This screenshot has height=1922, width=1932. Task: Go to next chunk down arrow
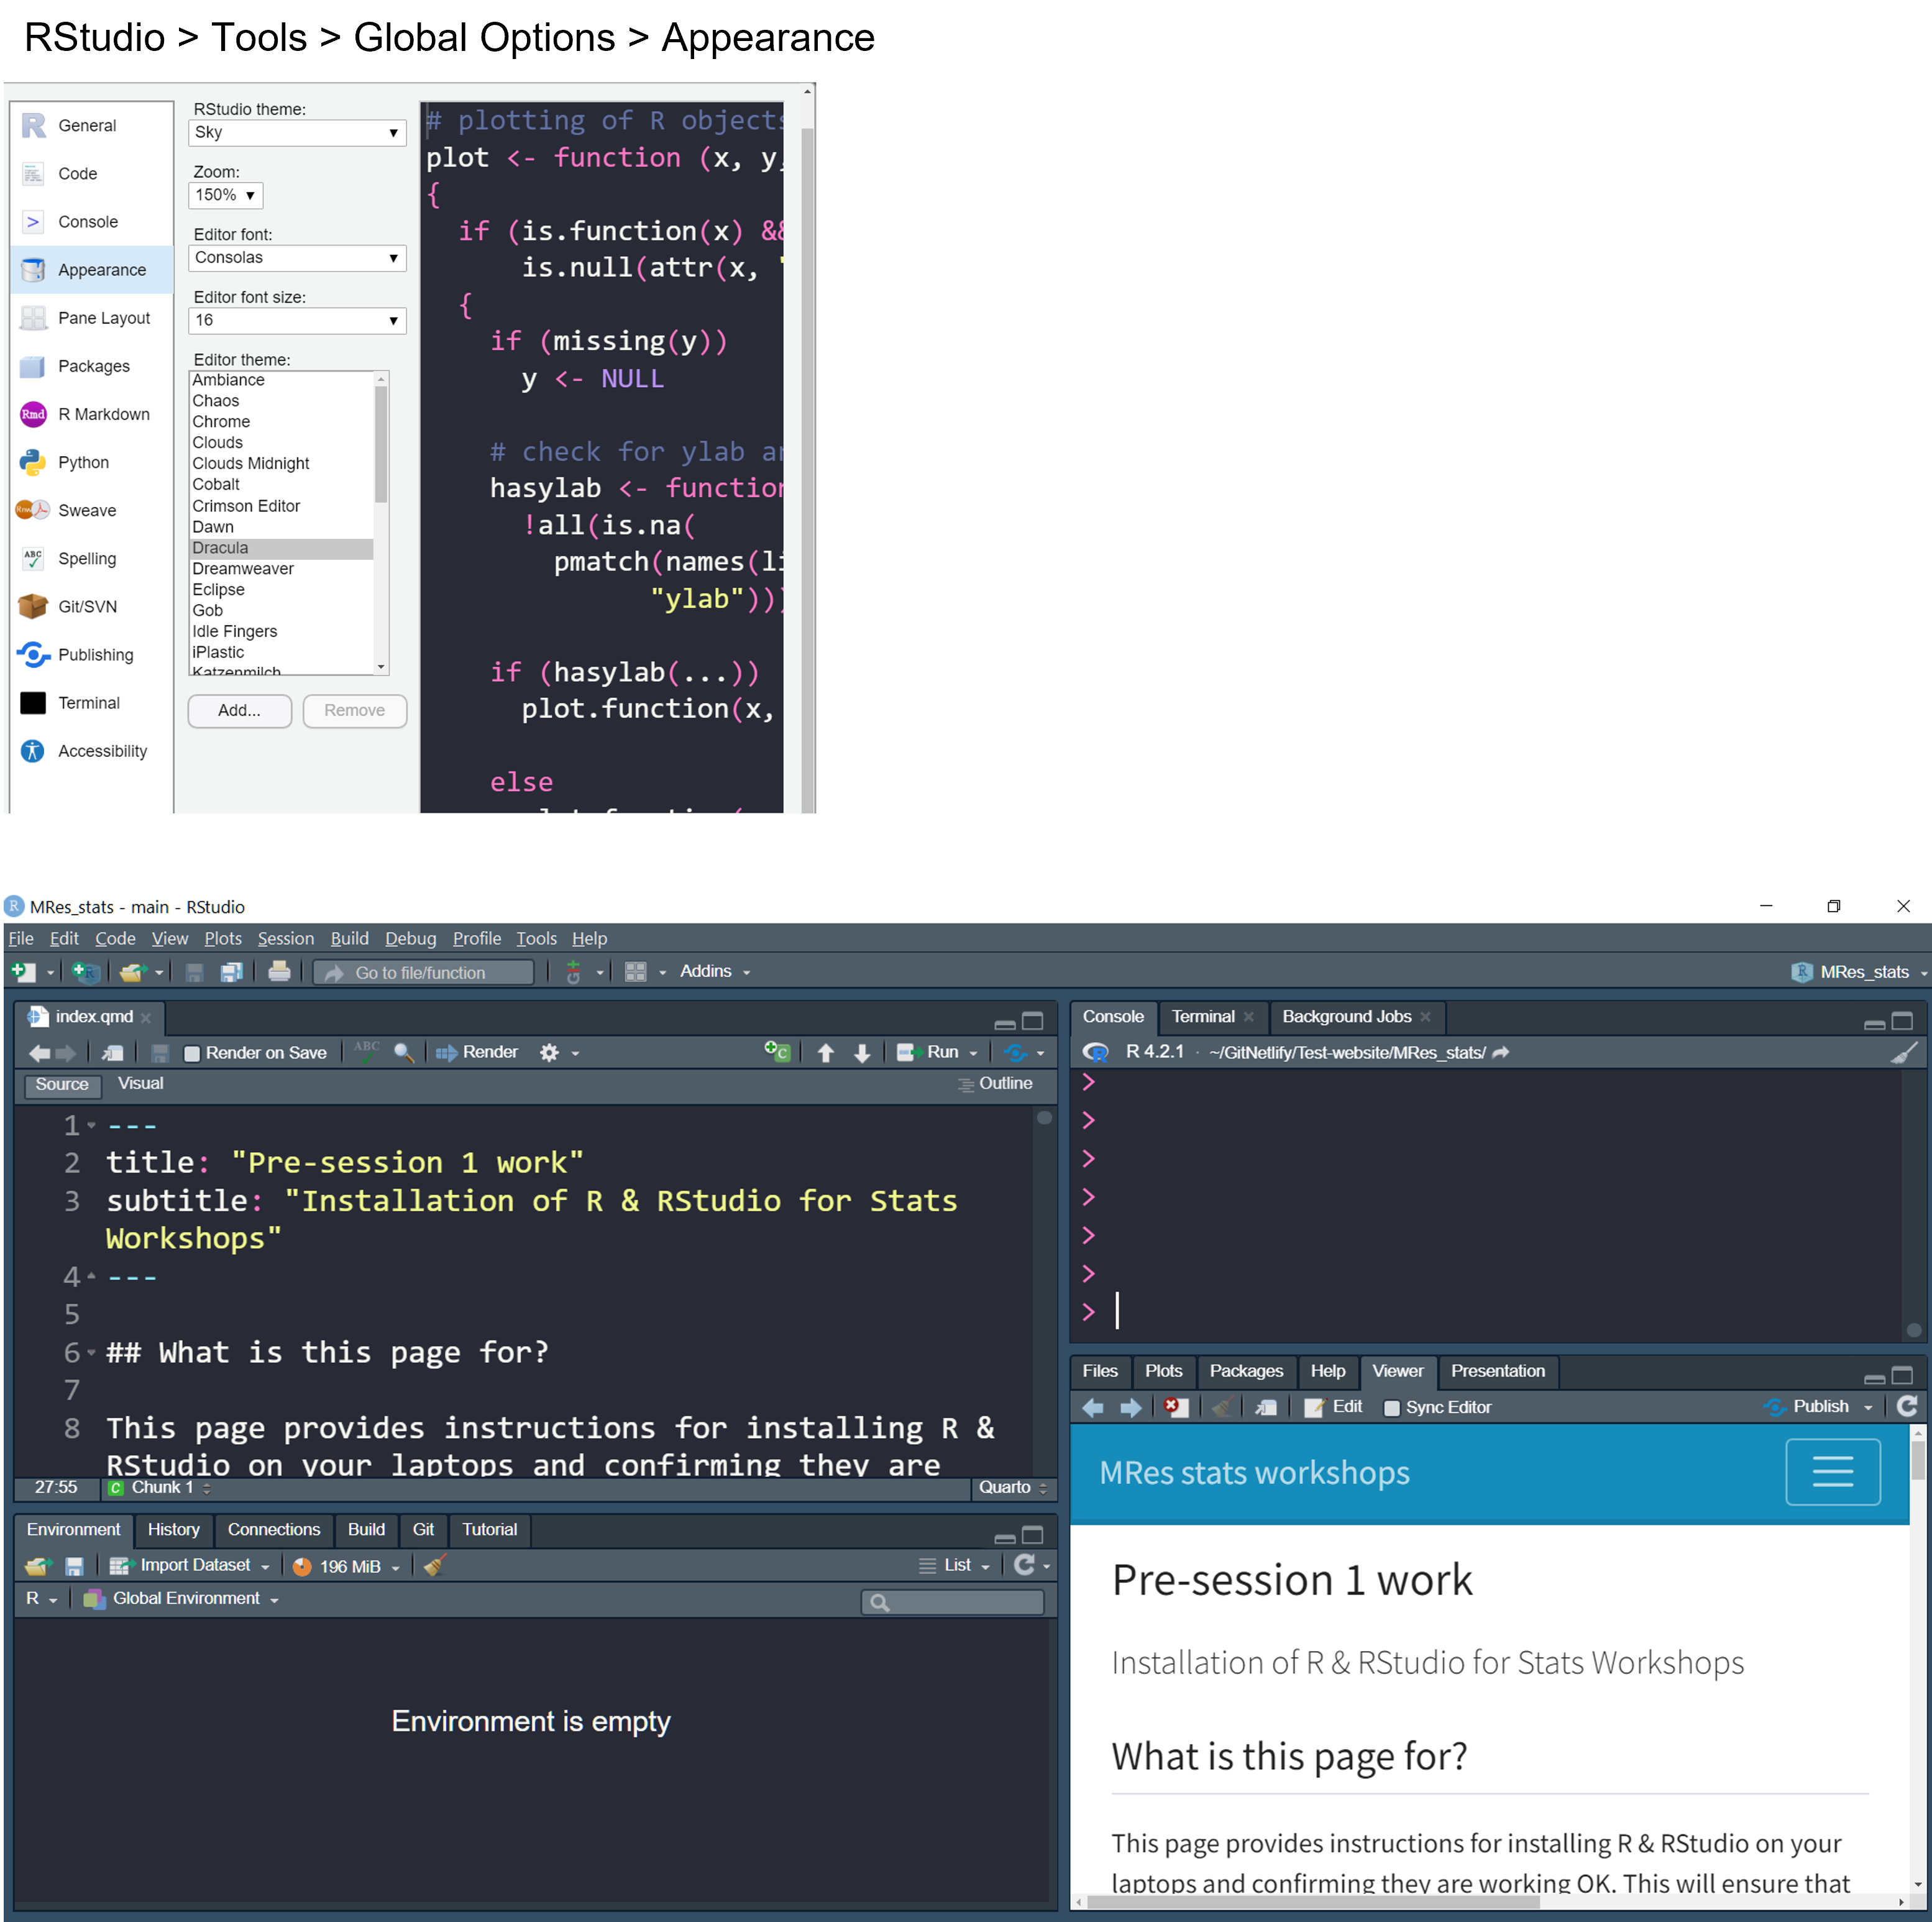pos(862,1053)
